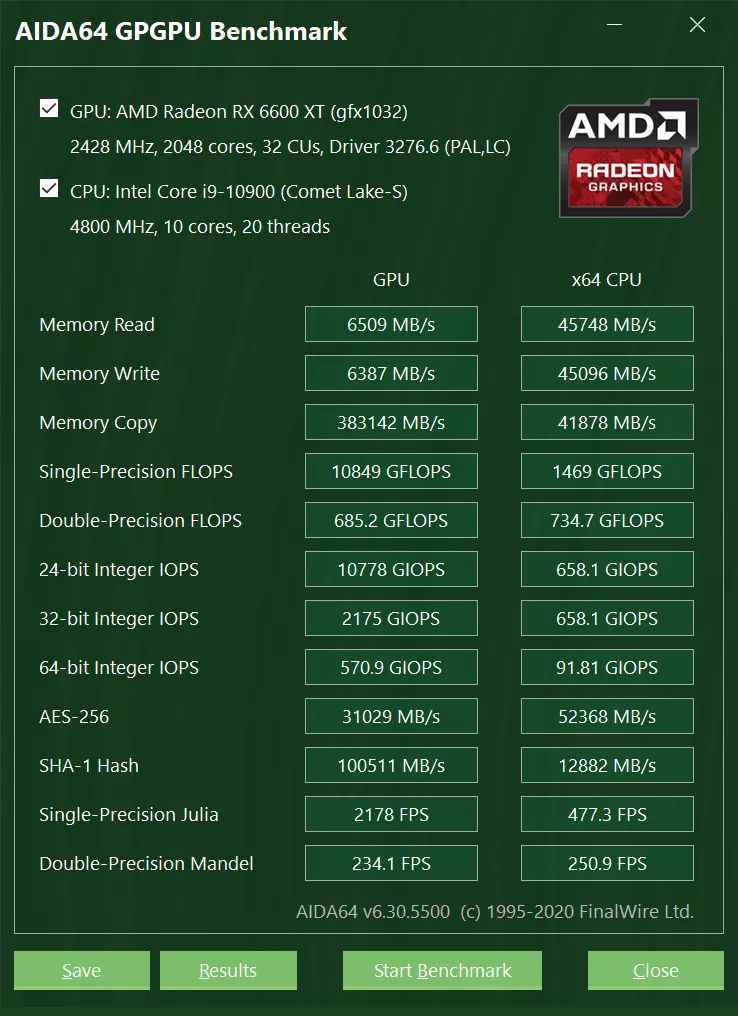Minimize the AIDA64 GPGPU Benchmark window
738x1016 pixels.
(x=614, y=25)
